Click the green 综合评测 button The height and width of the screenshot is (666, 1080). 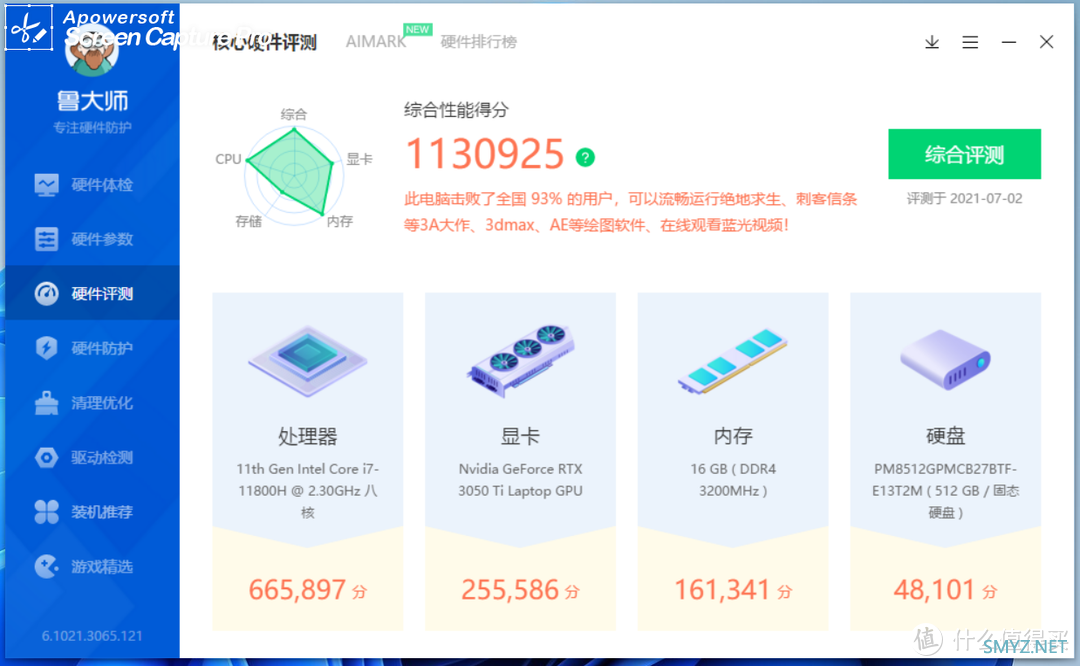(964, 154)
